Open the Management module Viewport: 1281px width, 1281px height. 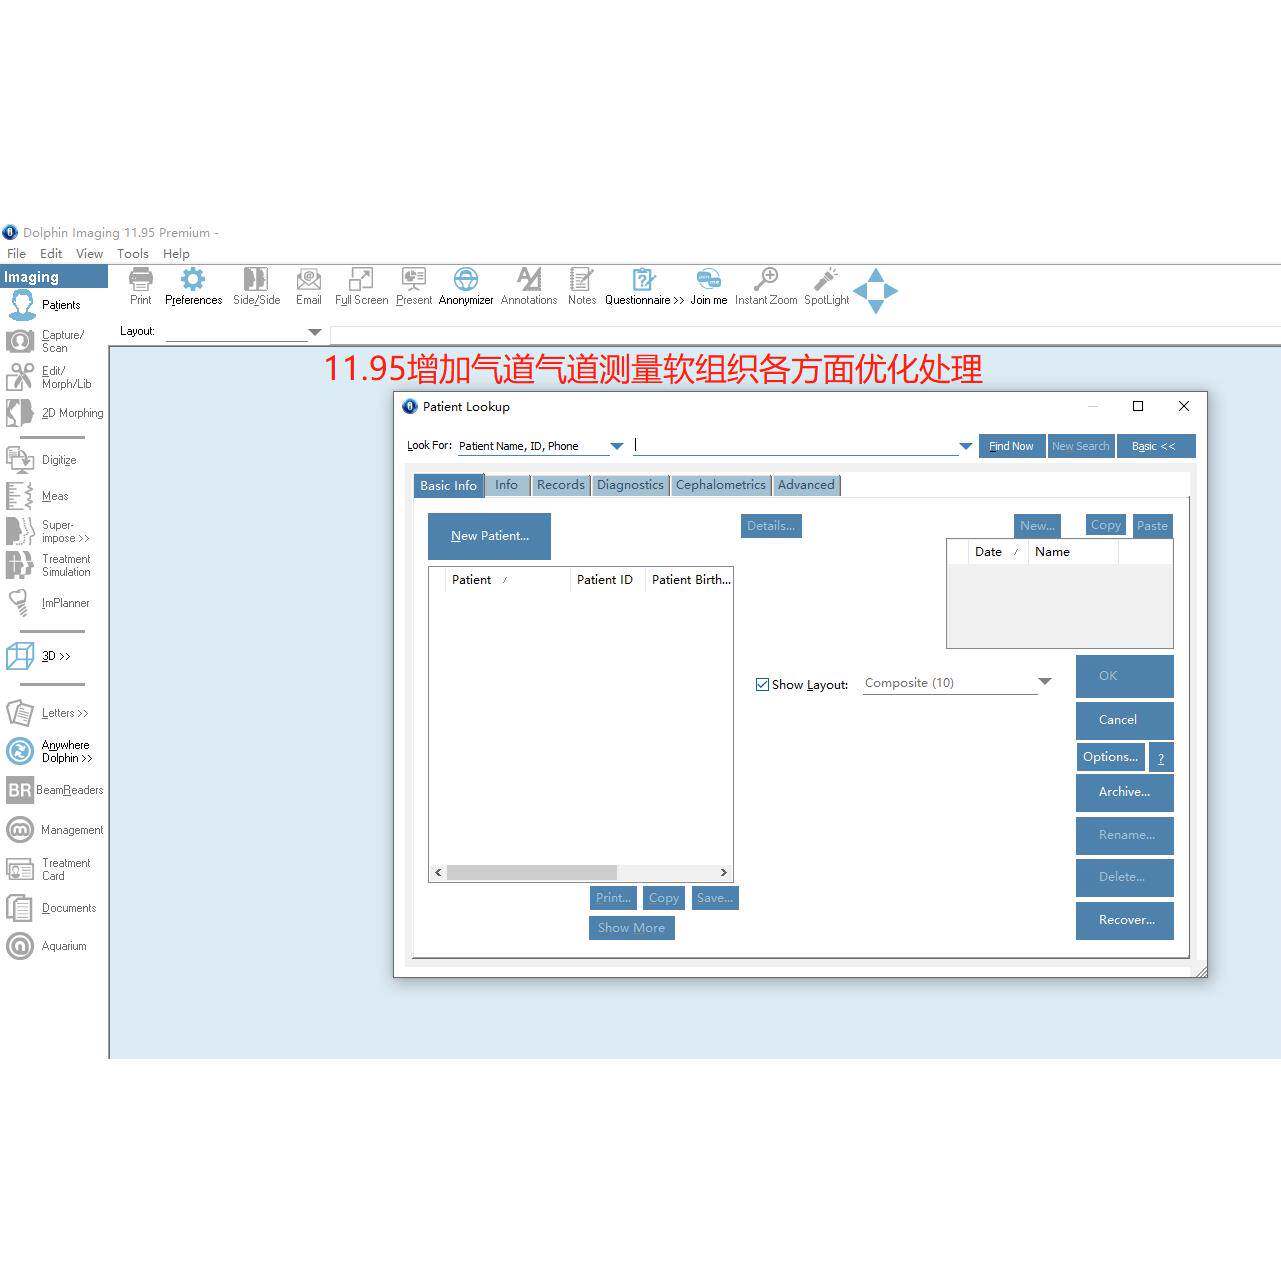(55, 830)
